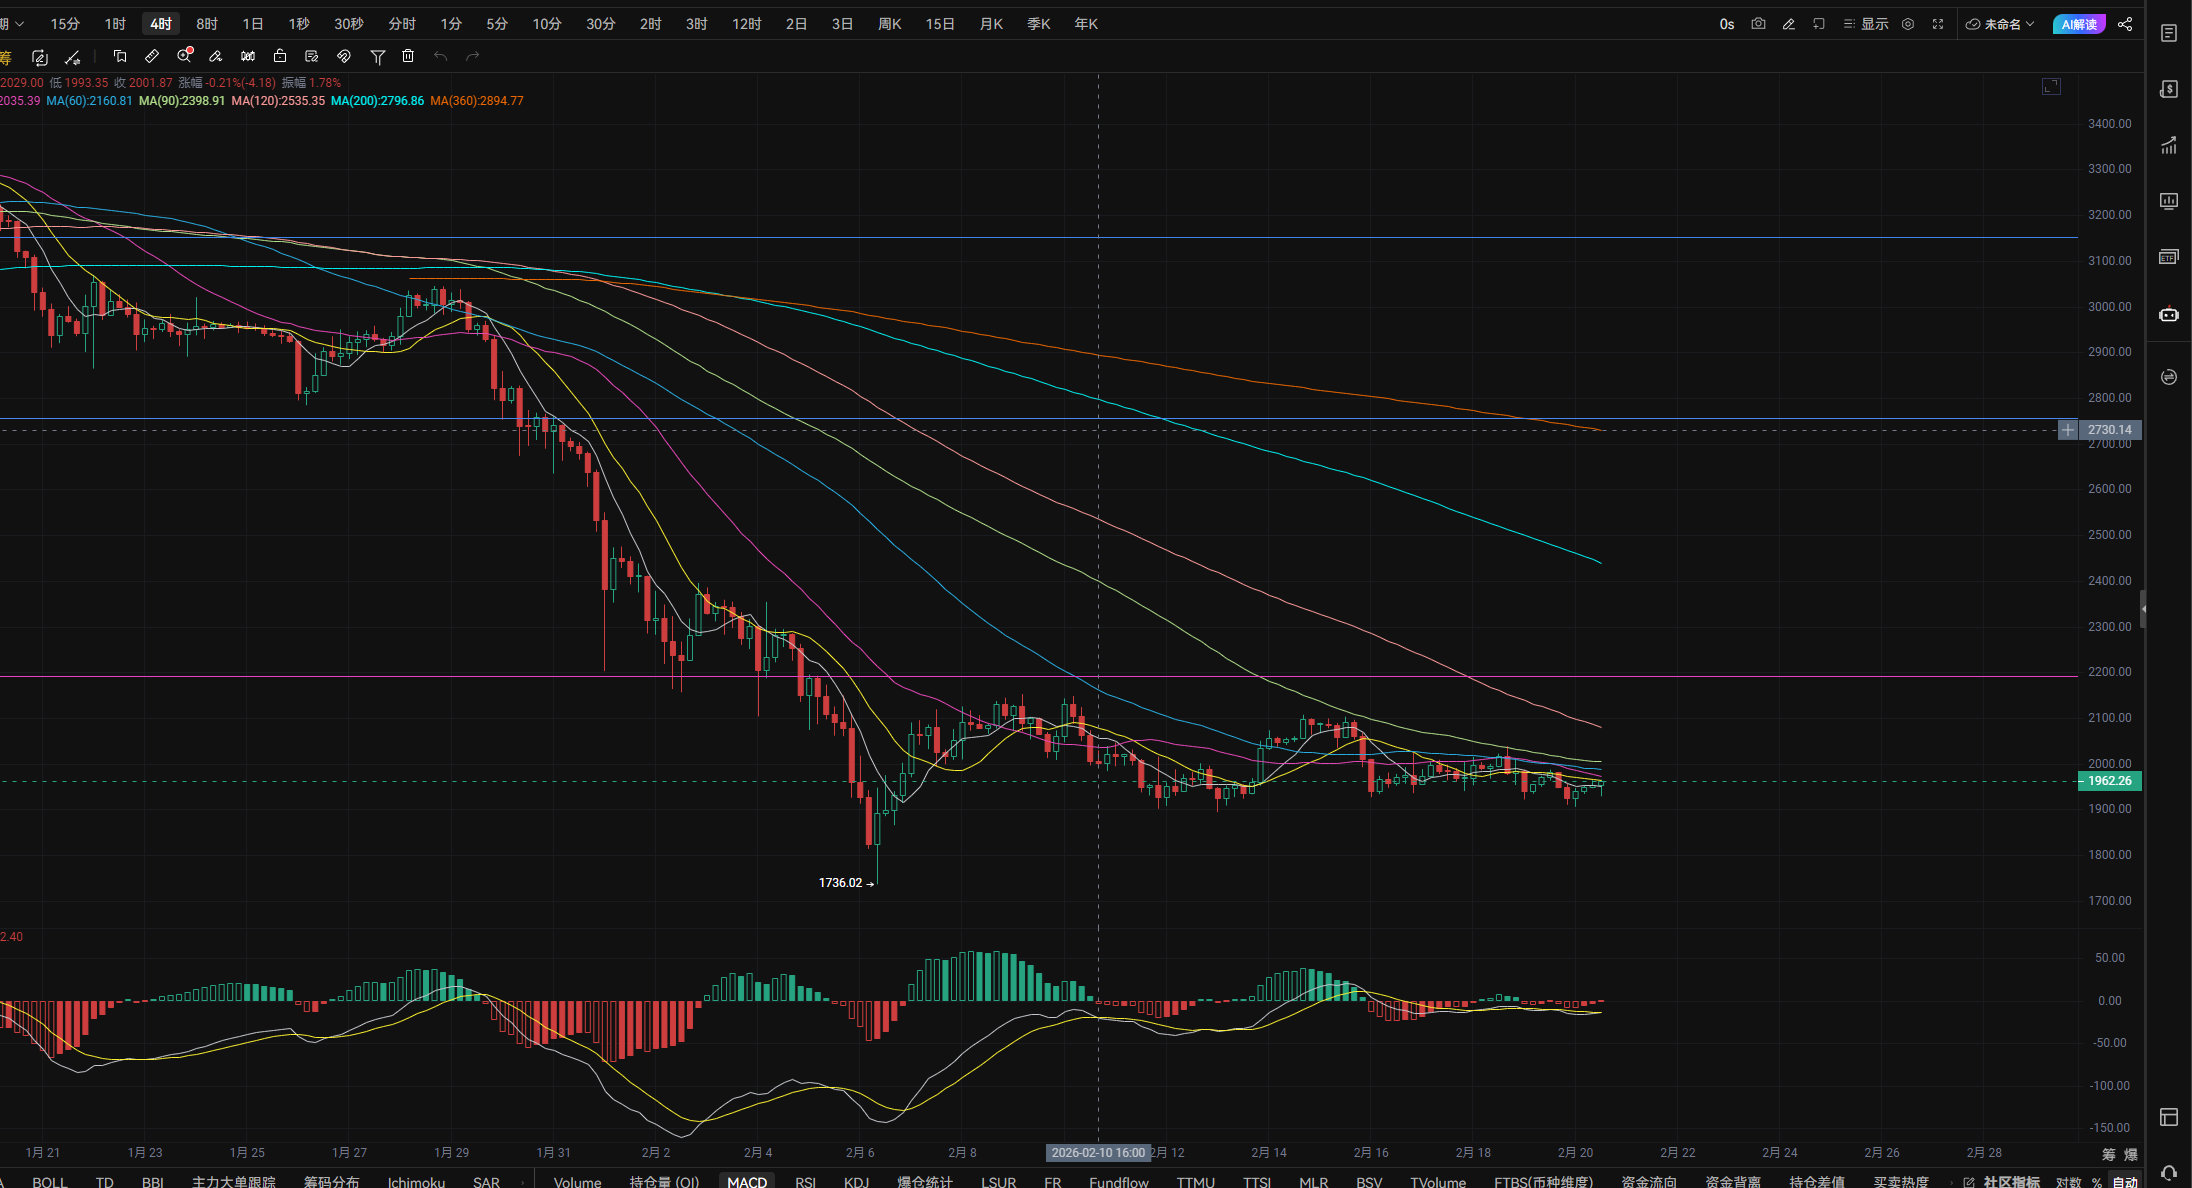Take a chart screenshot with camera icon
Image resolution: width=2192 pixels, height=1188 pixels.
click(x=1758, y=24)
